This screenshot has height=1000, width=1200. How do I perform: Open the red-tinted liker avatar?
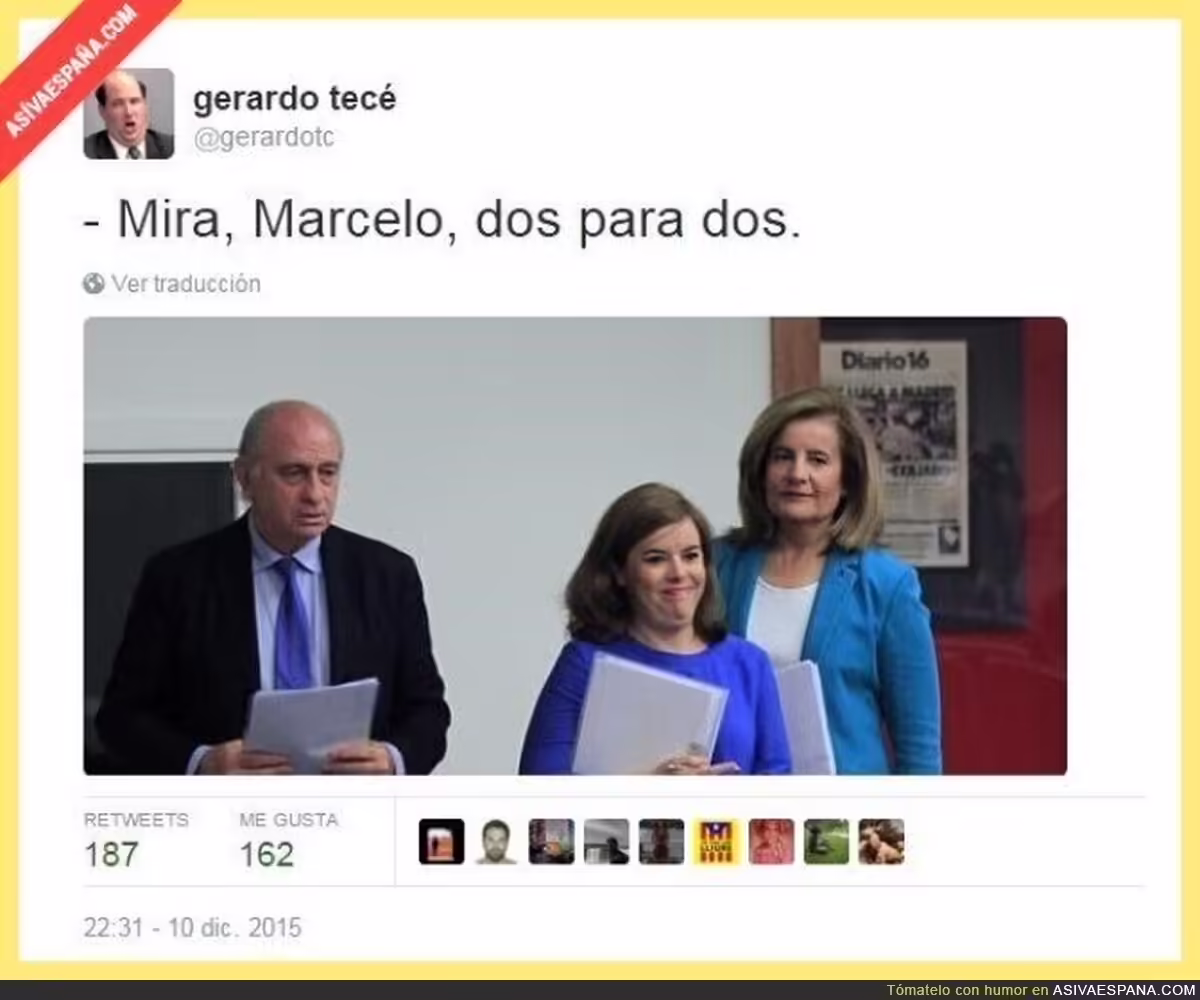771,841
